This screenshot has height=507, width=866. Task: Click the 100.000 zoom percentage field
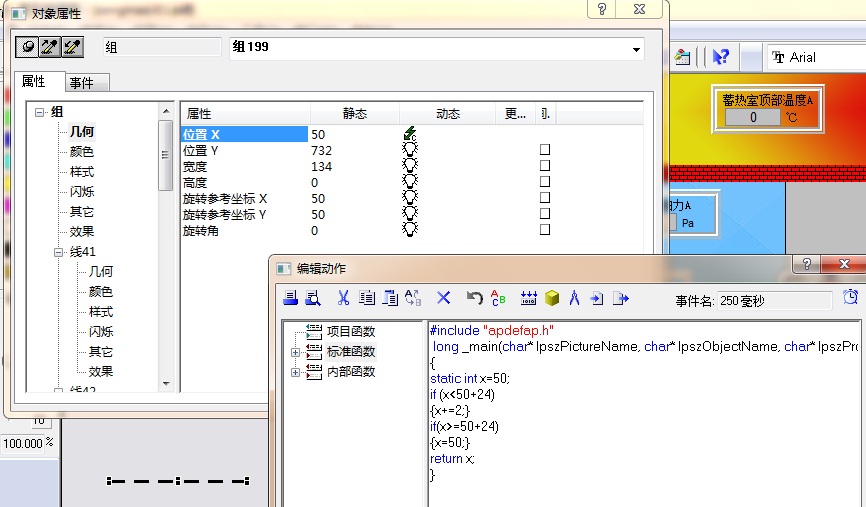[x=22, y=443]
